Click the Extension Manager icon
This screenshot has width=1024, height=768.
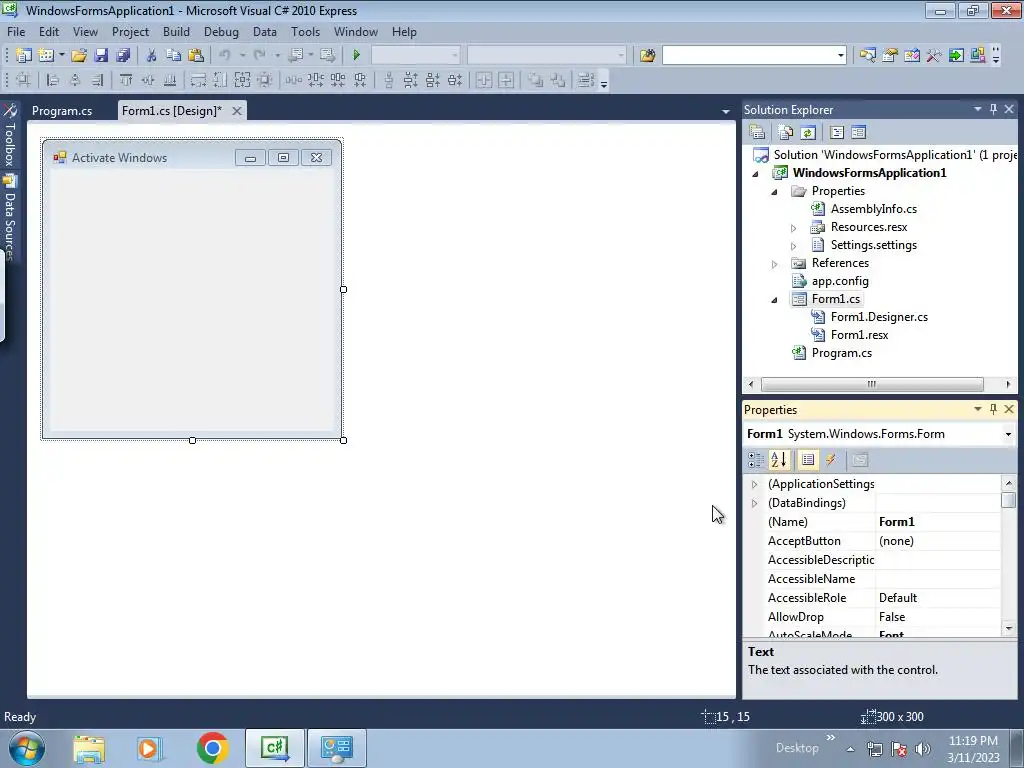(x=978, y=56)
